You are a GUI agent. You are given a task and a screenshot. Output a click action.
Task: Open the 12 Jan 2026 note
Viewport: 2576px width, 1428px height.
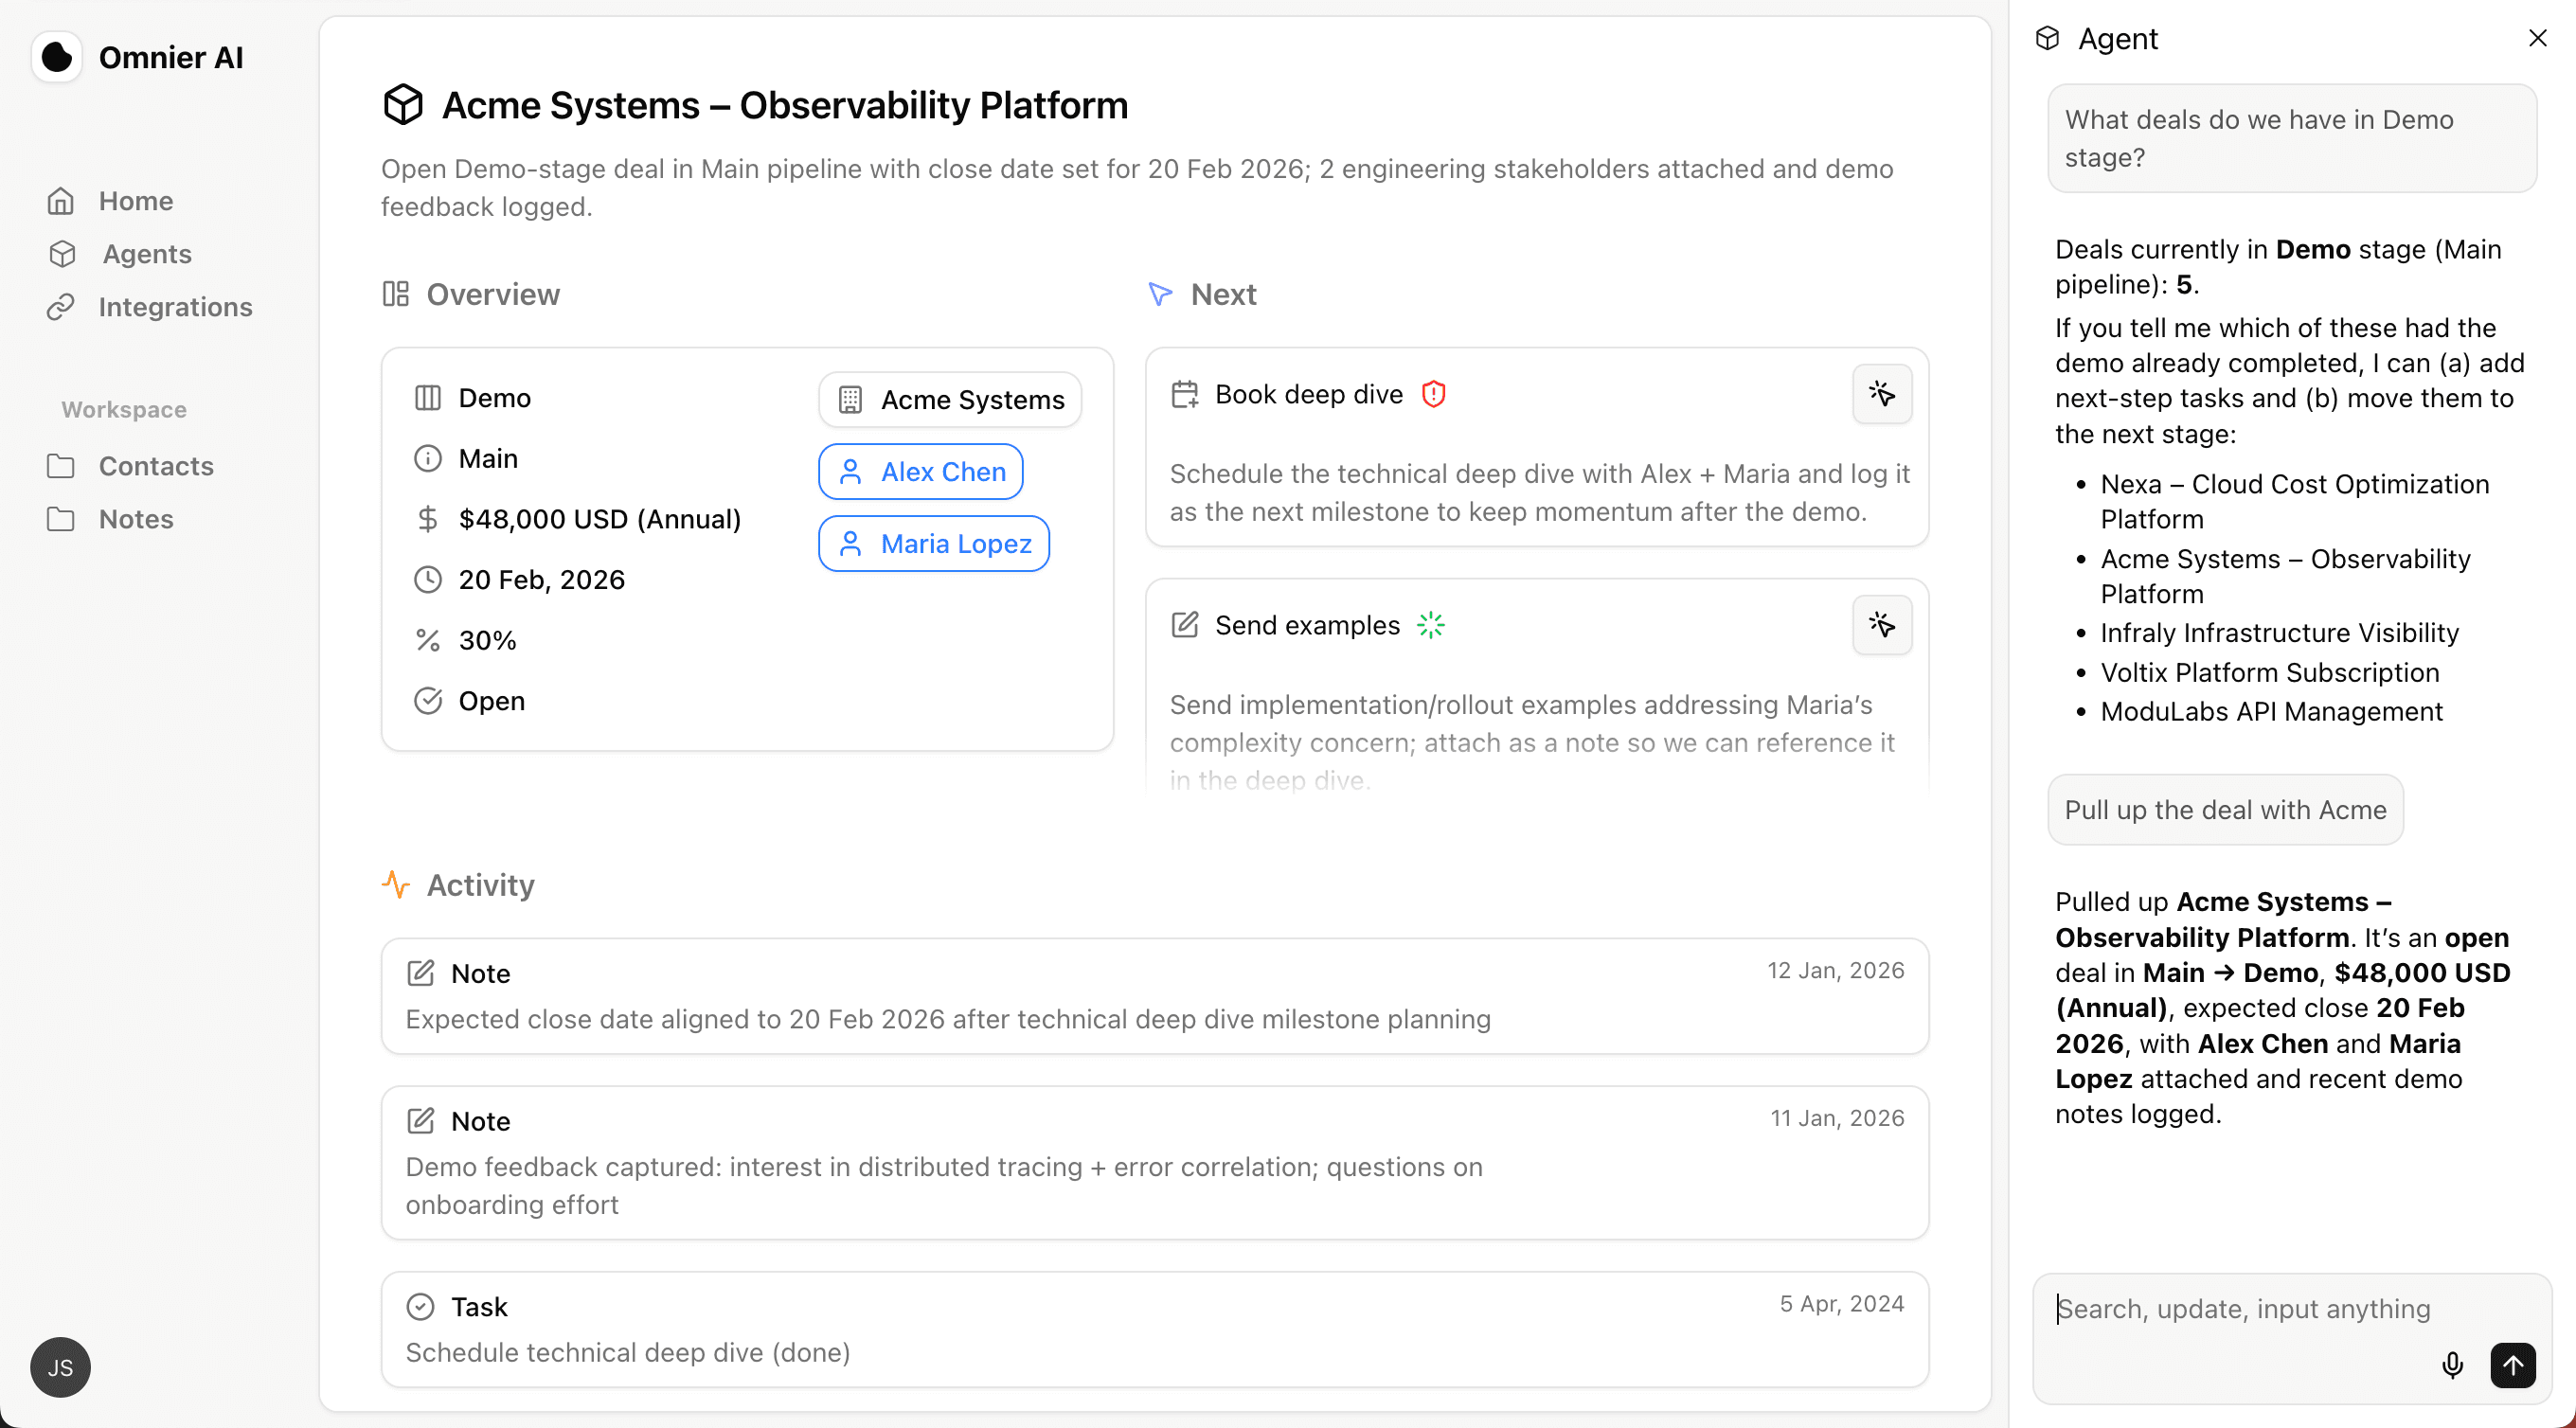point(1154,996)
